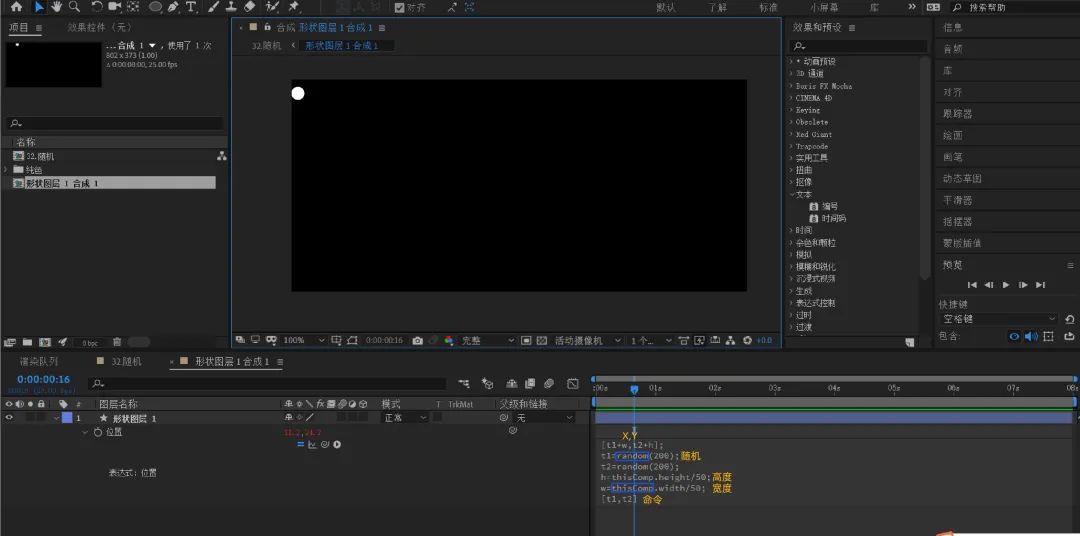Screen dimensions: 1080x536
Task: Open the 正常 blending mode dropdown
Action: click(406, 418)
